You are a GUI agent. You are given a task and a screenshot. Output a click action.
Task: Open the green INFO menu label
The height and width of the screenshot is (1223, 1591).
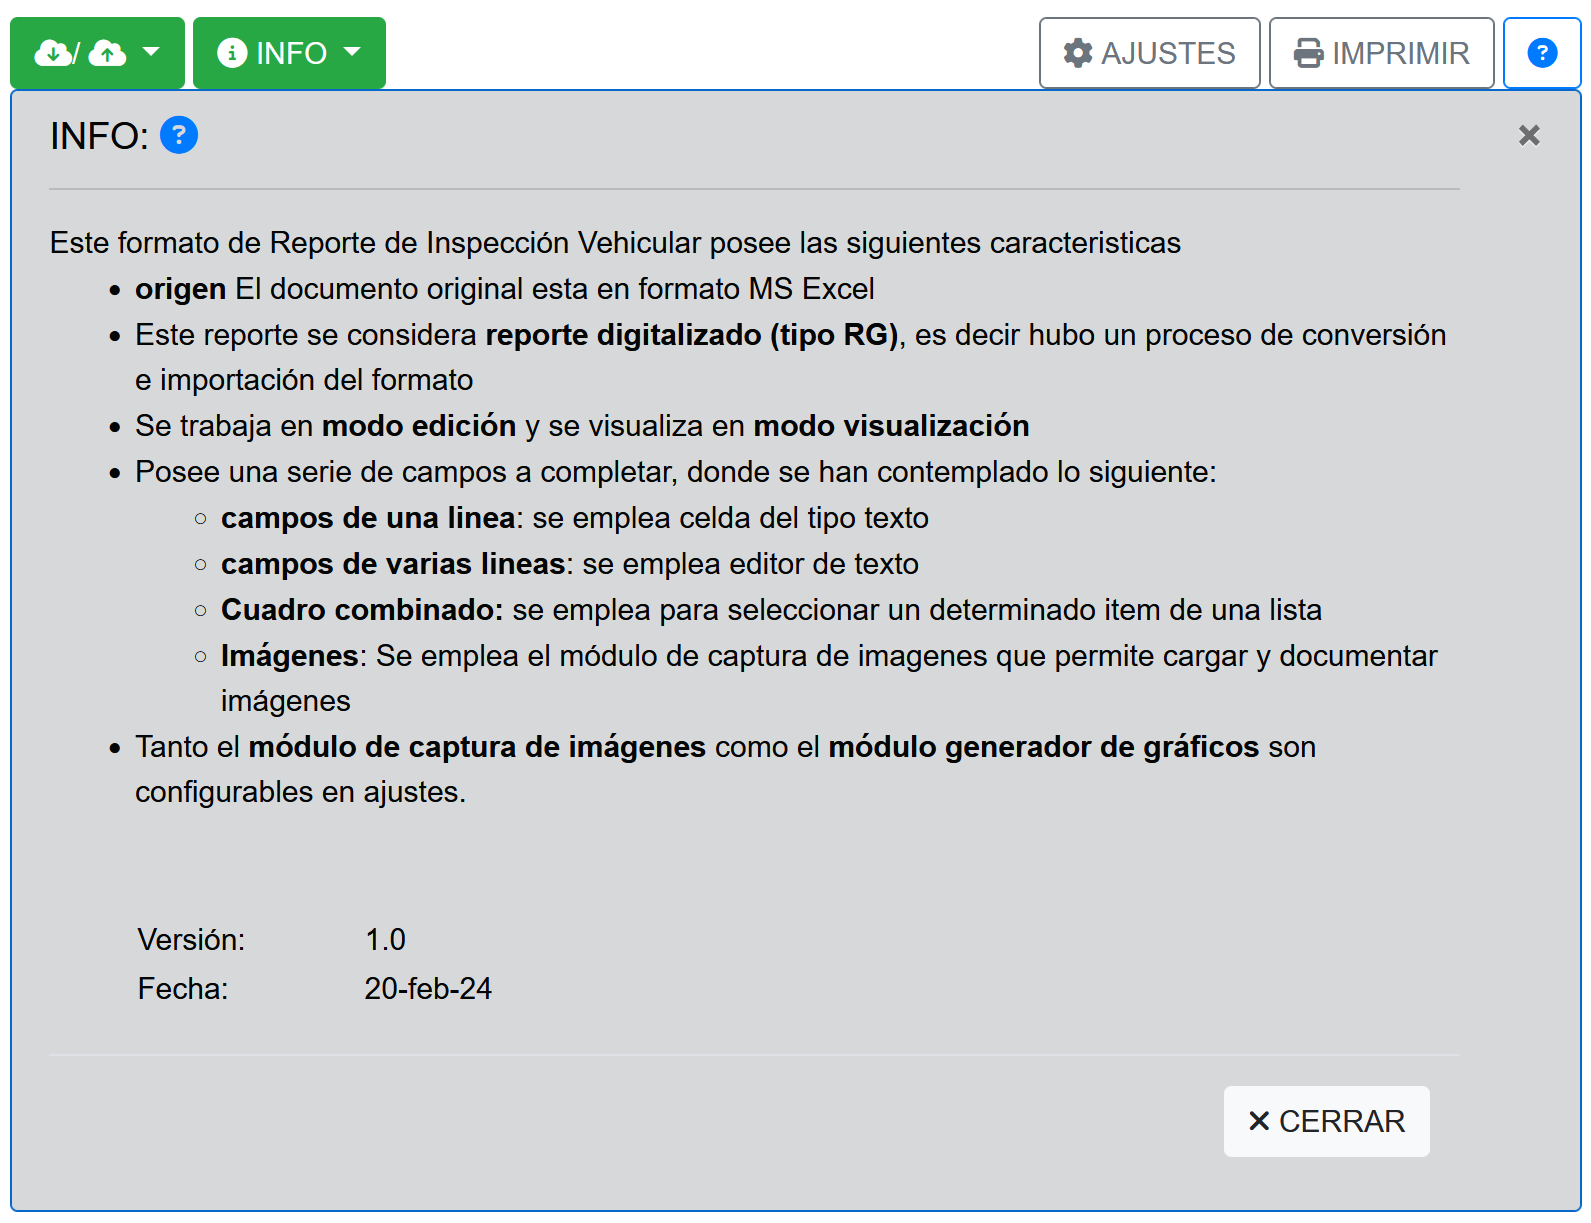(x=291, y=53)
